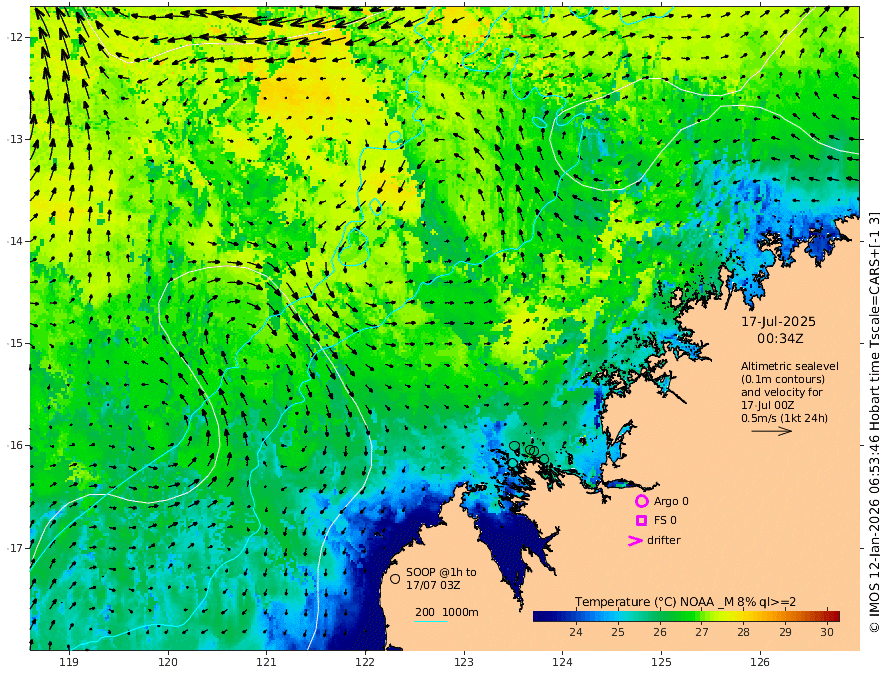Click the '0.5m/s (1kt 24h)' scale text
Screen dimensions: 880x680
click(785, 418)
